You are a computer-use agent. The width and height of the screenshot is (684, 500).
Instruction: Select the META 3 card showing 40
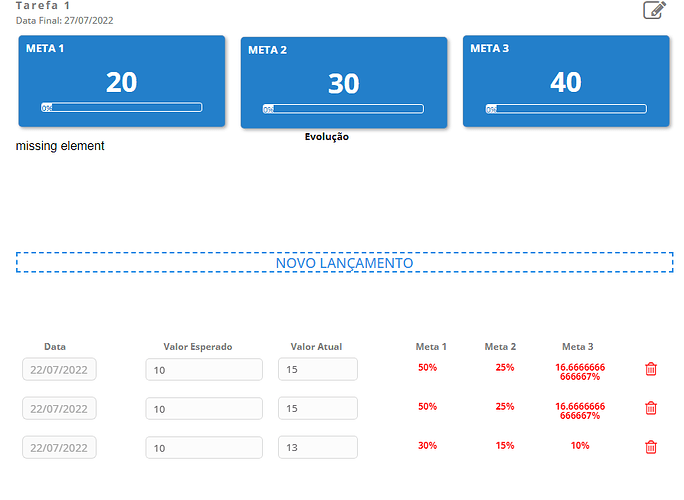[566, 81]
